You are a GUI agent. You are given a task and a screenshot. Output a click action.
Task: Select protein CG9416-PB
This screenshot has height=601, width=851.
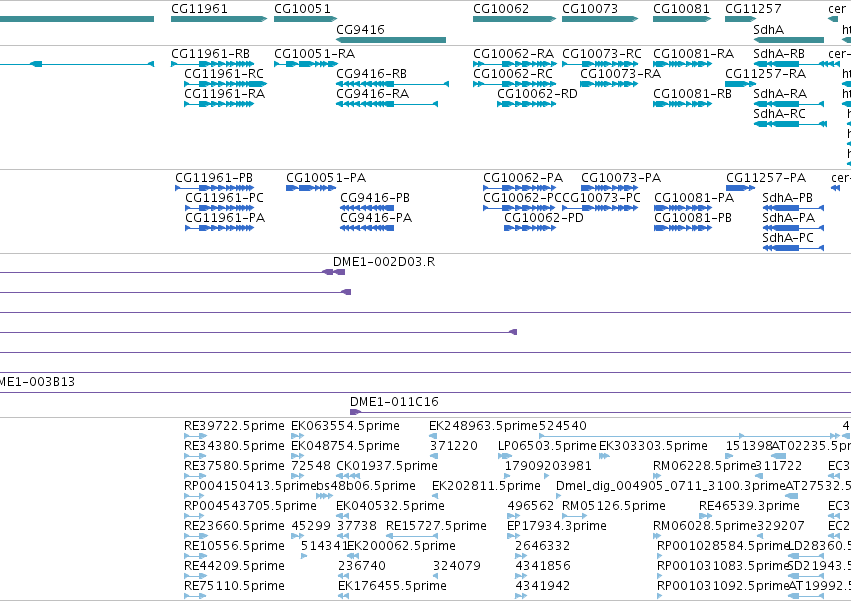(x=375, y=198)
